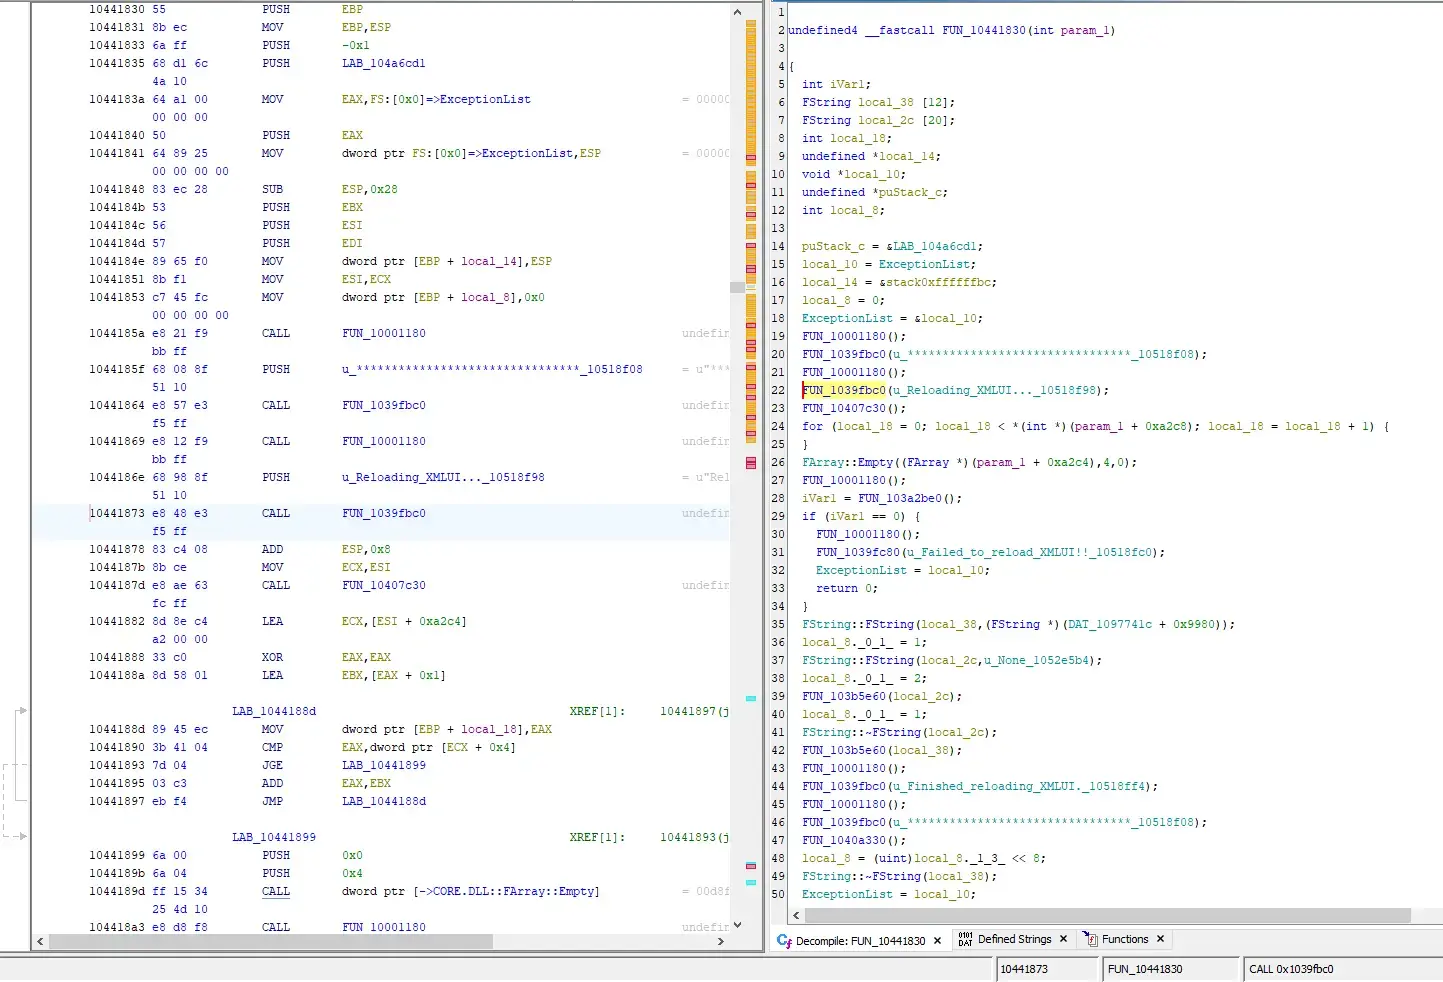Viewport: 1443px width, 982px height.
Task: Click the listing vertical scrollbar up arrow
Action: click(738, 12)
